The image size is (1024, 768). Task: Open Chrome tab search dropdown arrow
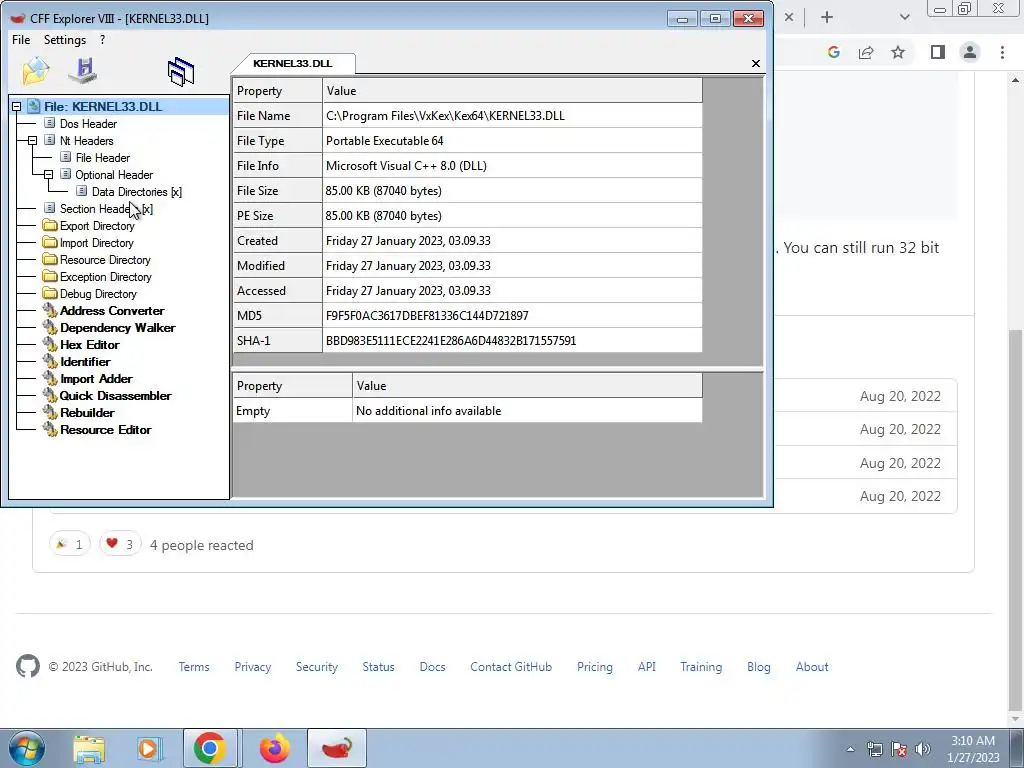click(904, 17)
